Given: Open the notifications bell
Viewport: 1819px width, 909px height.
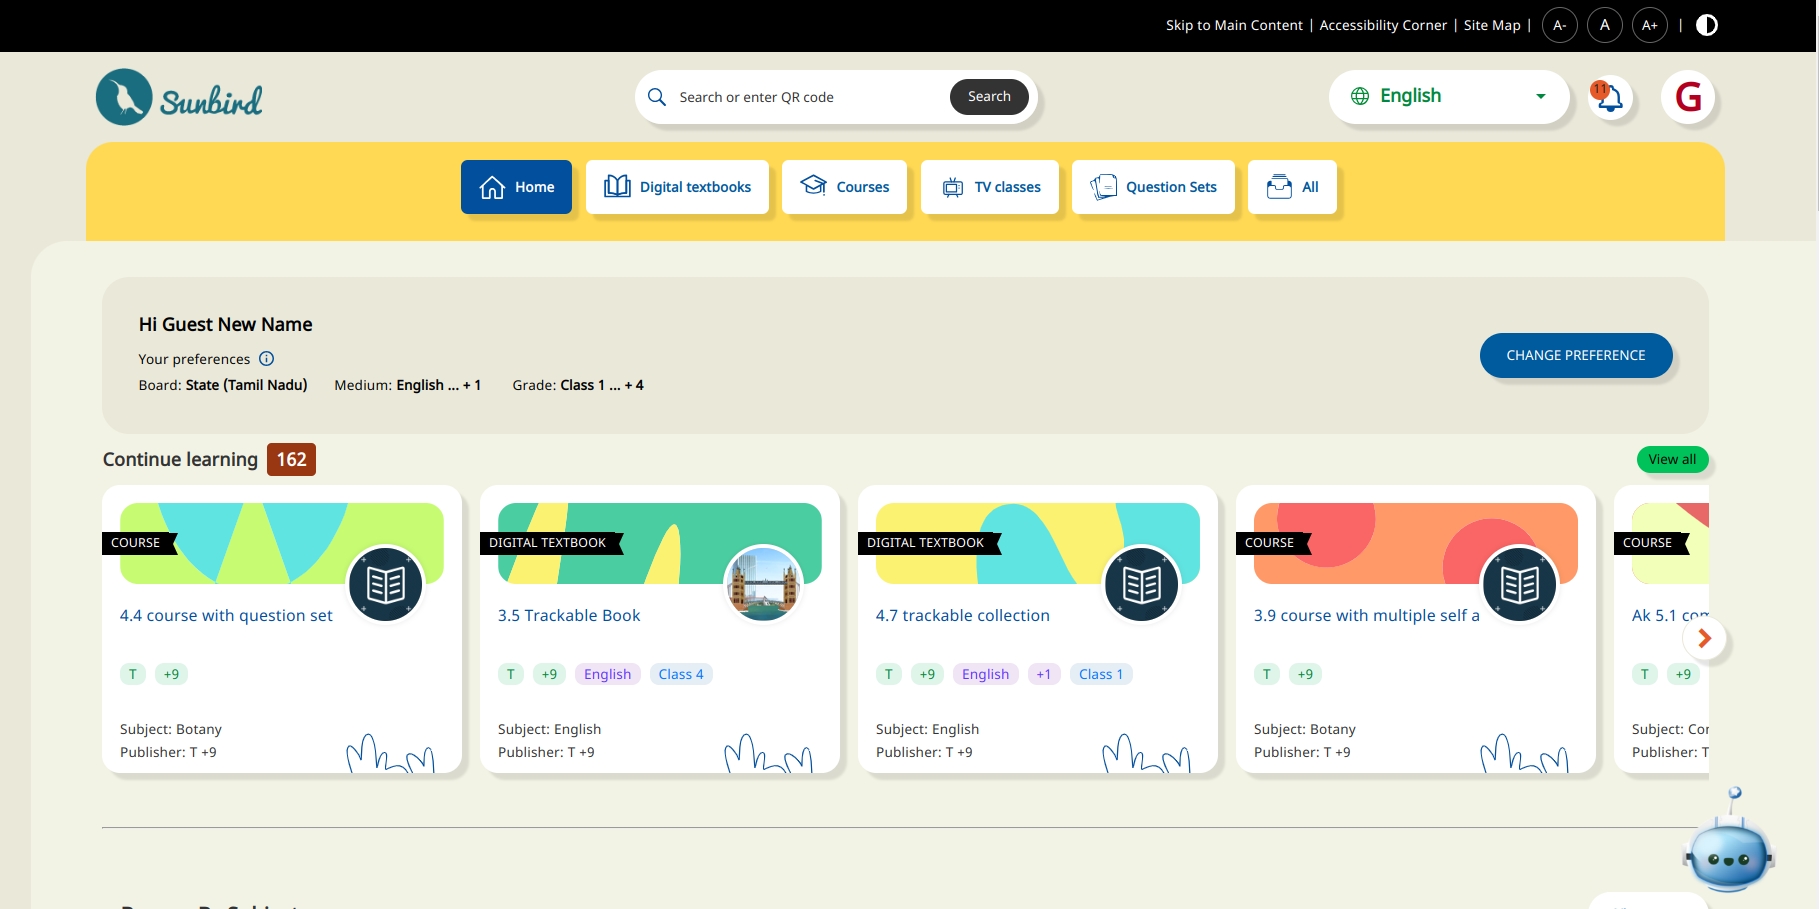Looking at the screenshot, I should point(1609,98).
